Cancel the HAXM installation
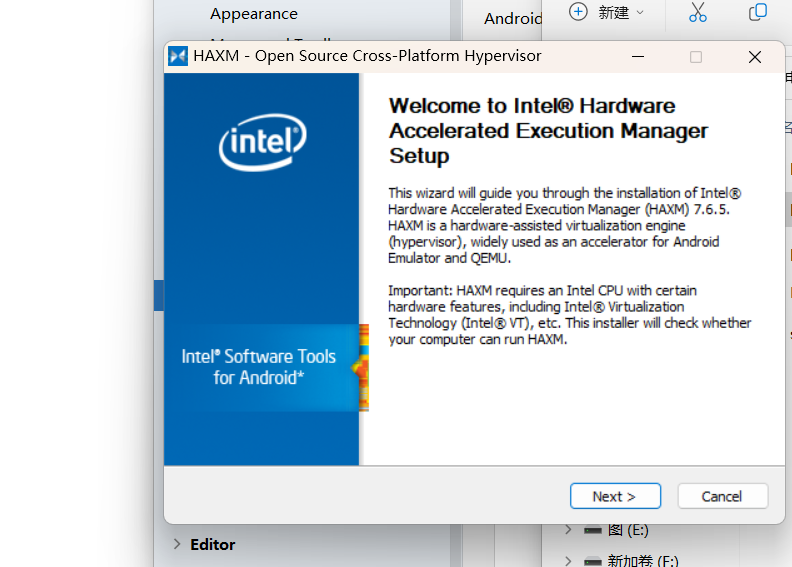The image size is (792, 567). (x=723, y=496)
